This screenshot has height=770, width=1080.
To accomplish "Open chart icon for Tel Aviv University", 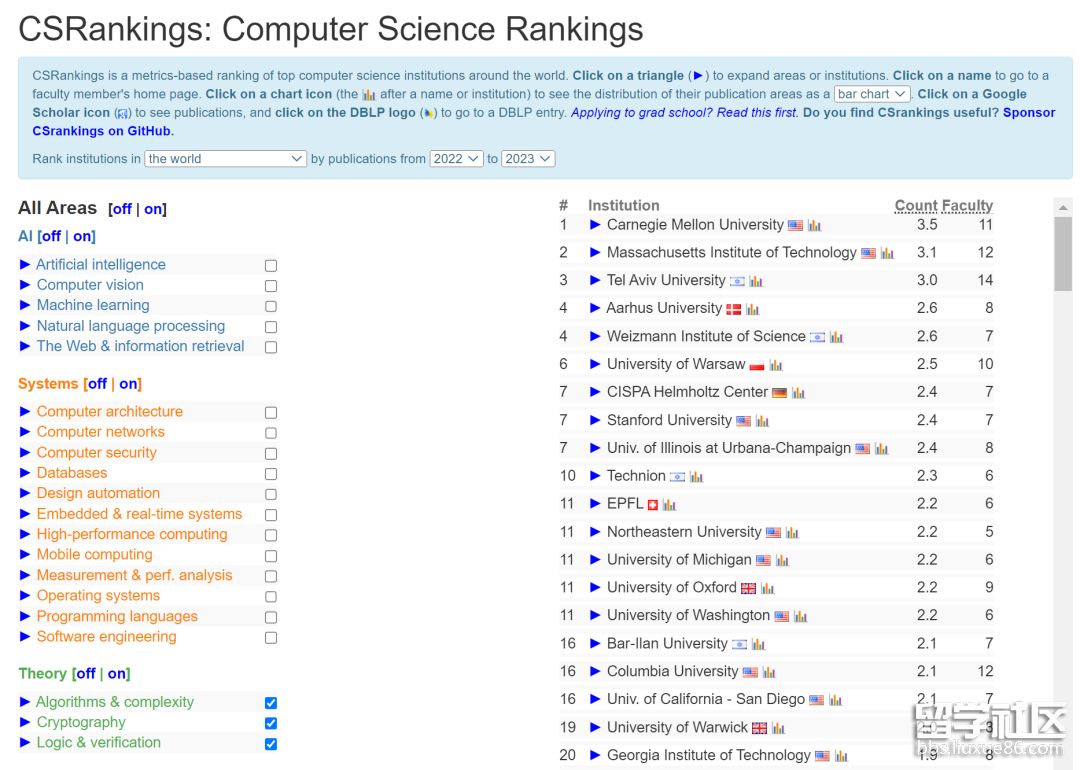I will [x=756, y=281].
